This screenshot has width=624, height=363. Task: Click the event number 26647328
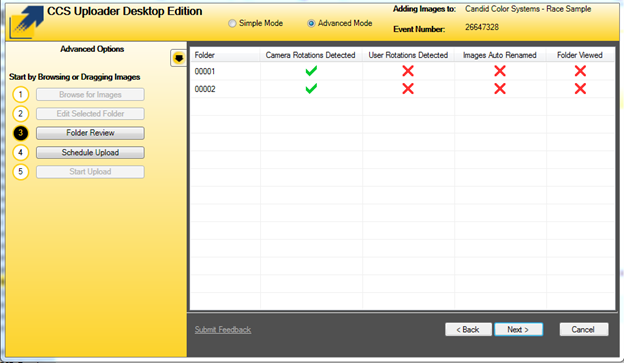click(482, 27)
